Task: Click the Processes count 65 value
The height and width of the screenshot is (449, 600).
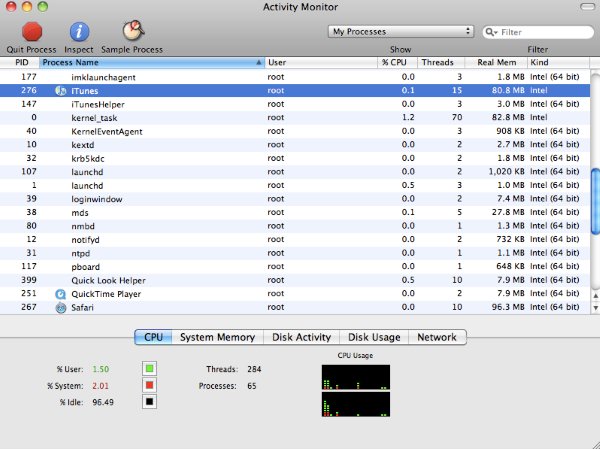Action: coord(251,386)
